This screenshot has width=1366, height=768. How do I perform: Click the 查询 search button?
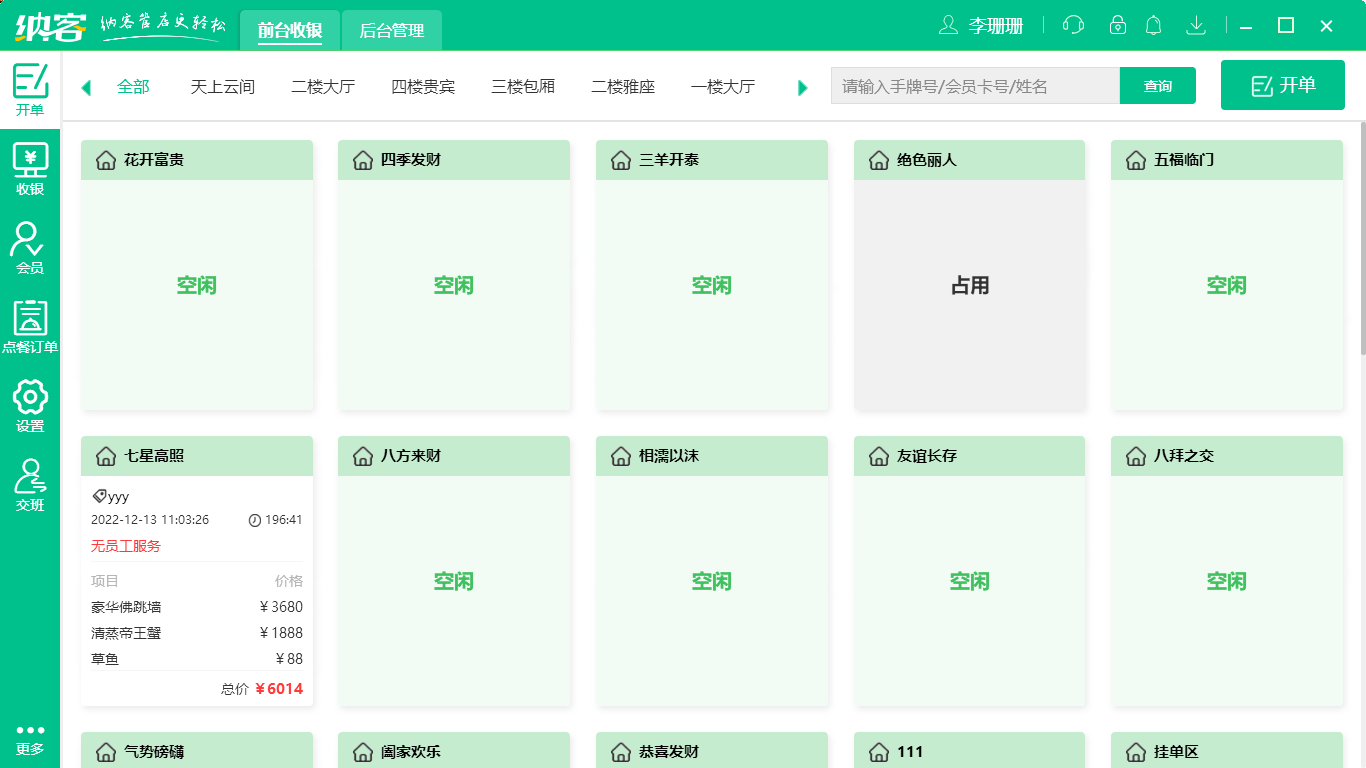(1157, 86)
